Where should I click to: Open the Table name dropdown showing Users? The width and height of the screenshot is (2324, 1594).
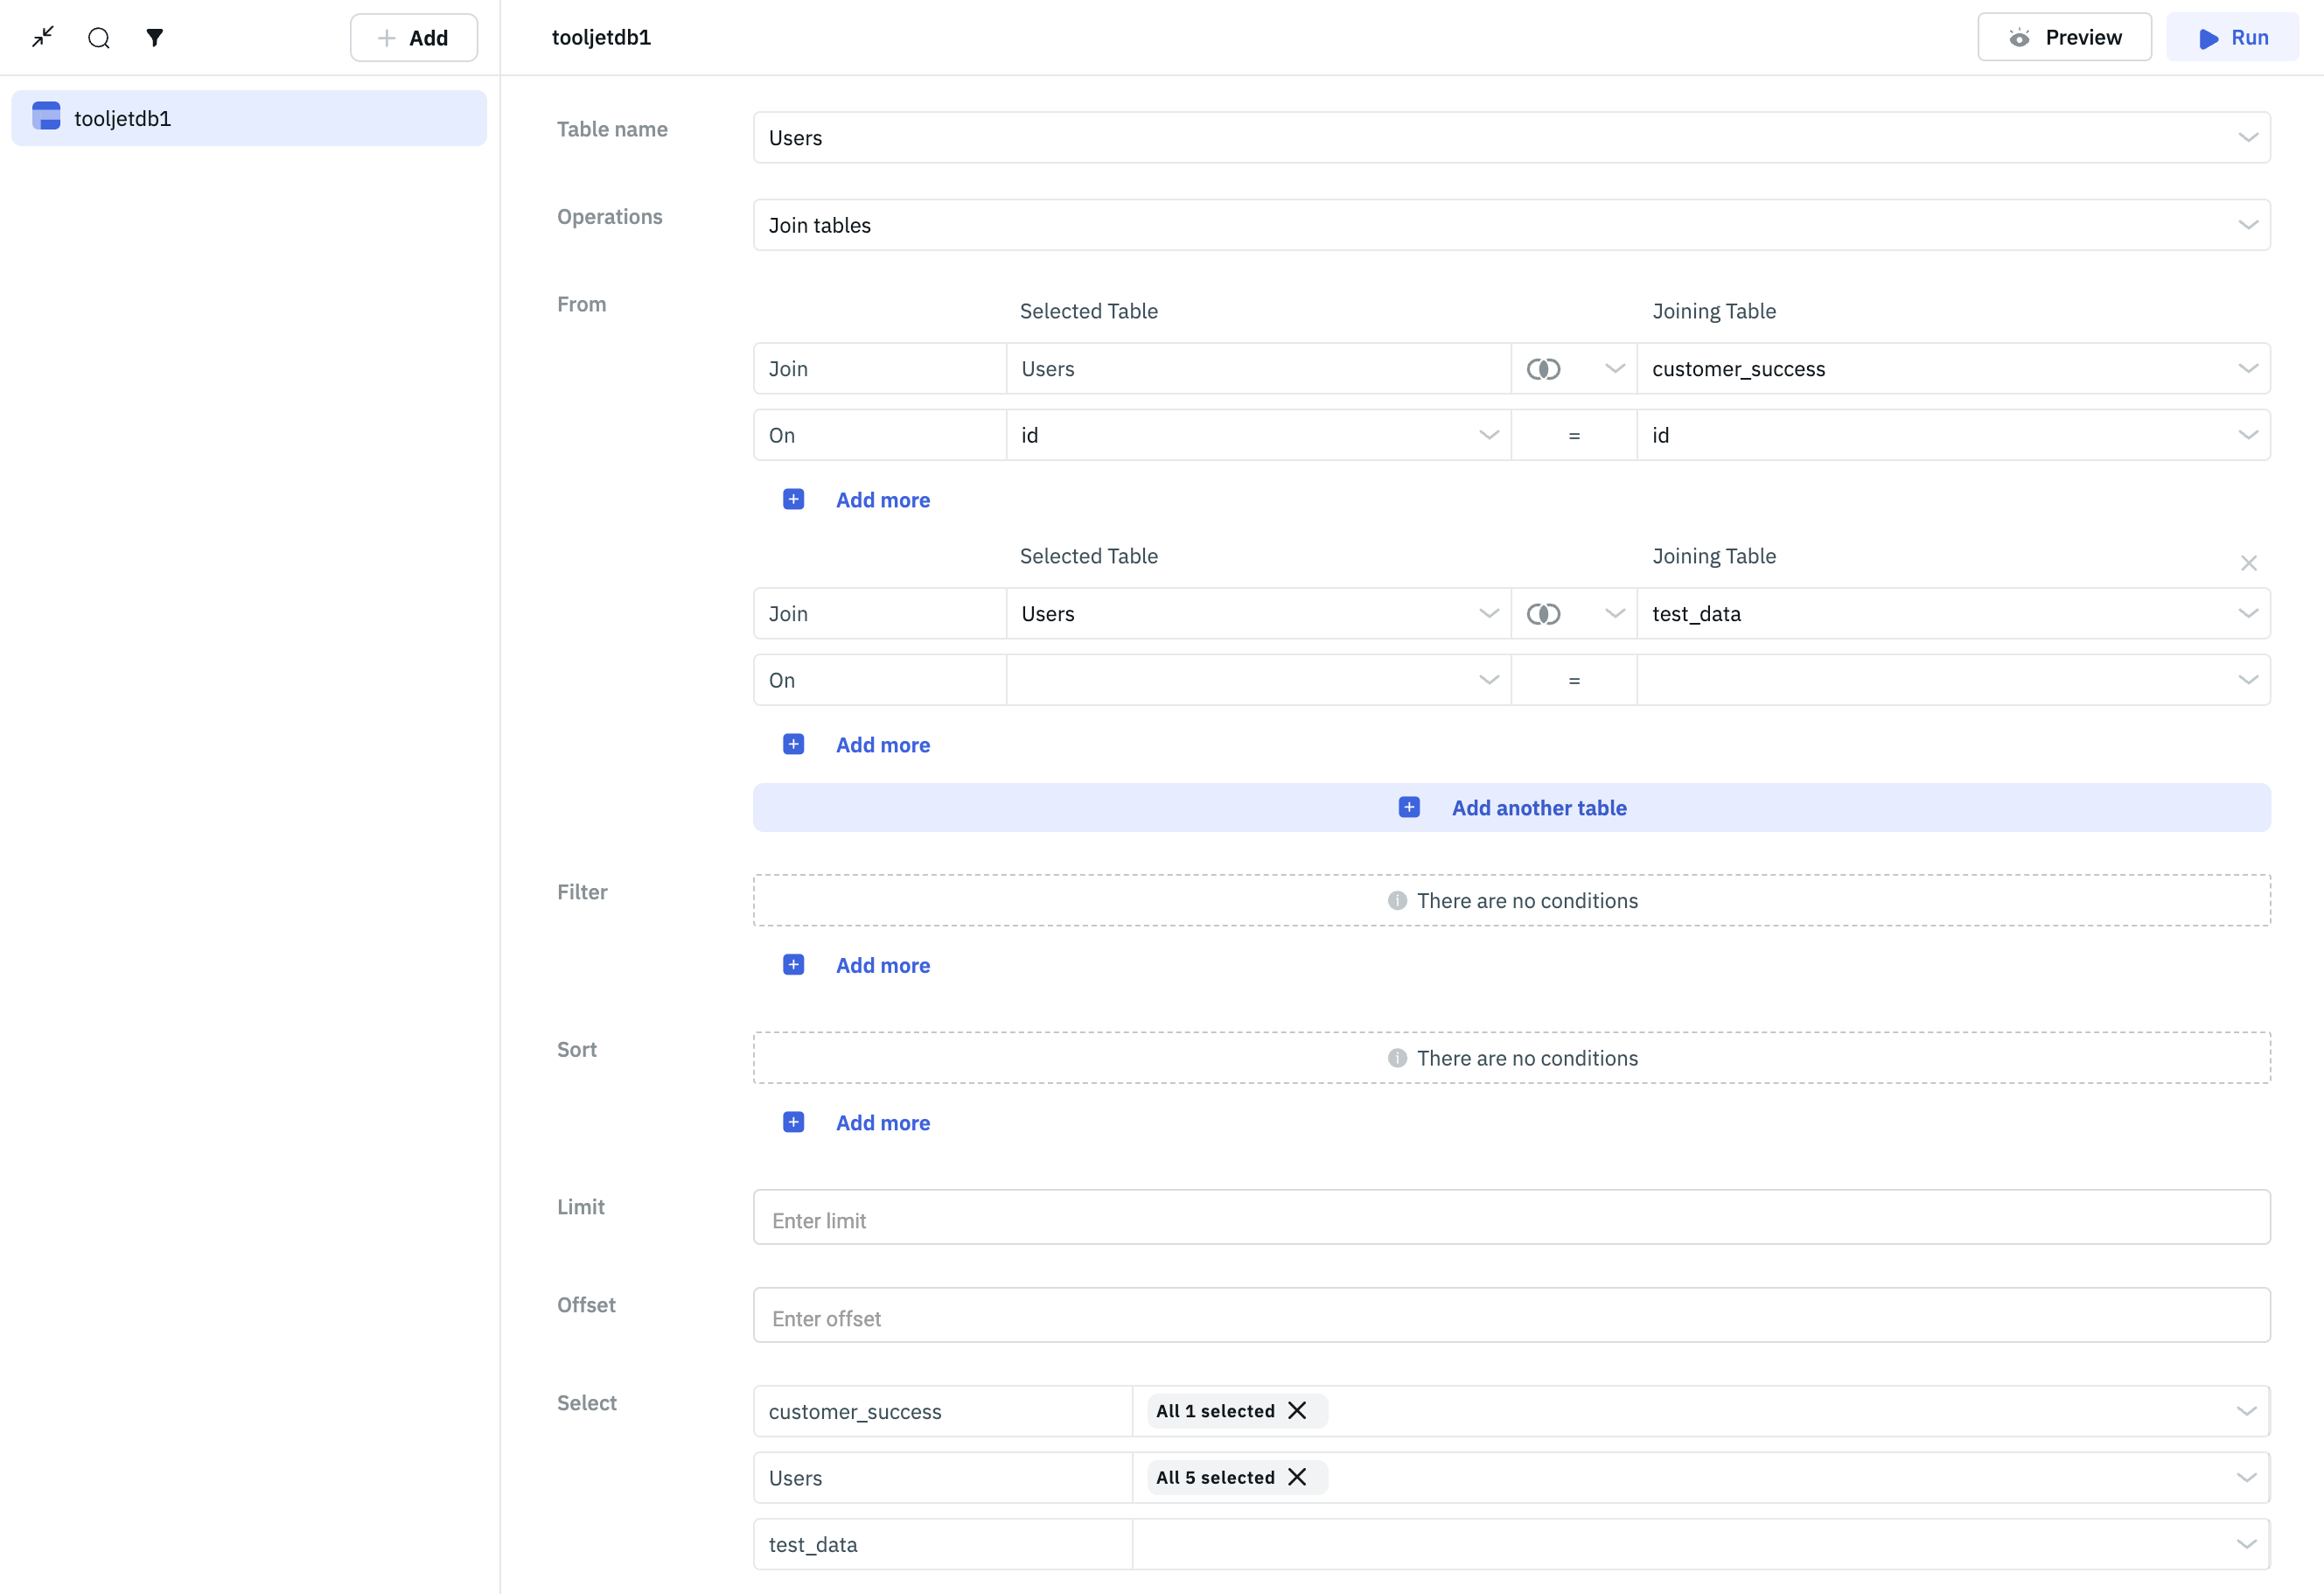pyautogui.click(x=1510, y=138)
